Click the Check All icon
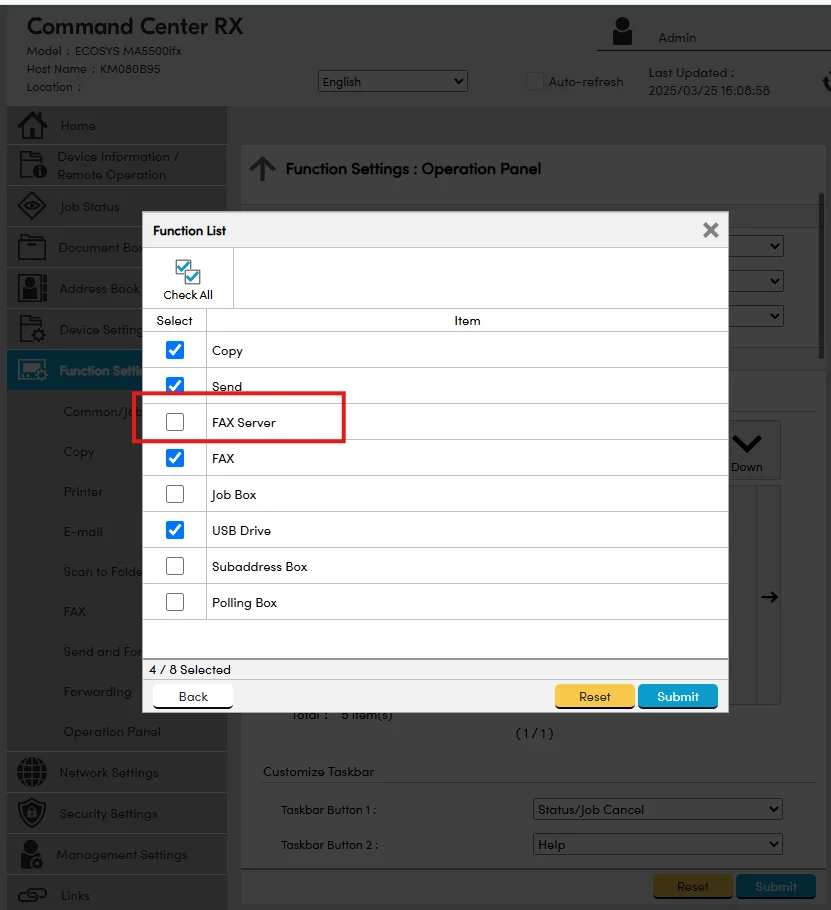 coord(188,273)
